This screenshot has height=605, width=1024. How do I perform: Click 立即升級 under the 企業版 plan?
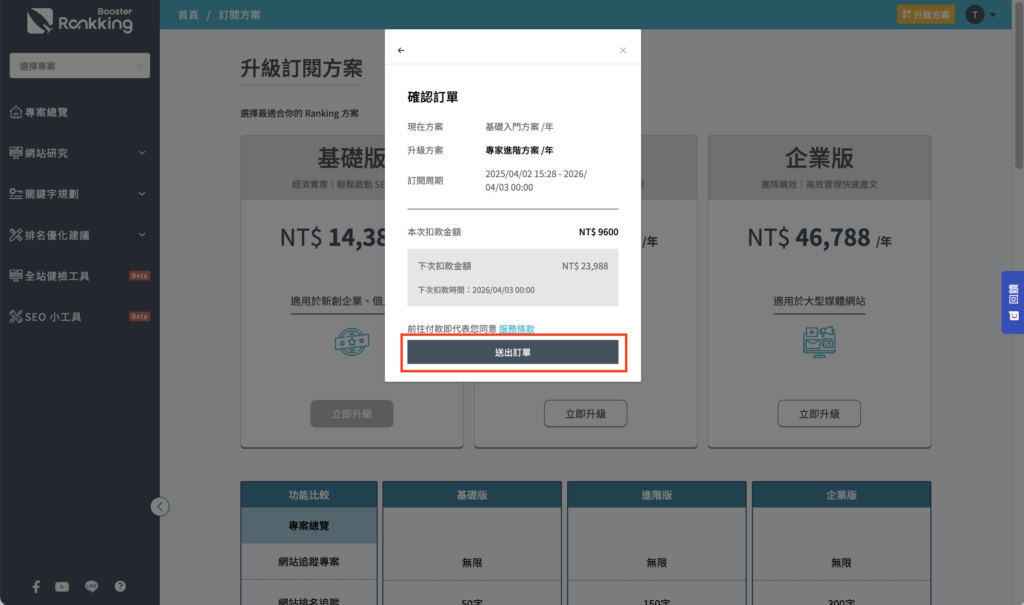818,413
